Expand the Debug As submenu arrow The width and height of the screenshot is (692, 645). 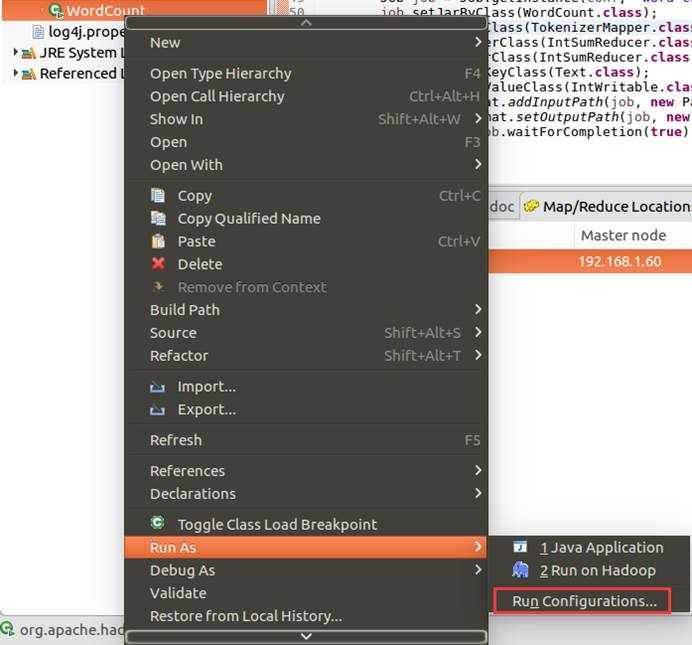[478, 570]
